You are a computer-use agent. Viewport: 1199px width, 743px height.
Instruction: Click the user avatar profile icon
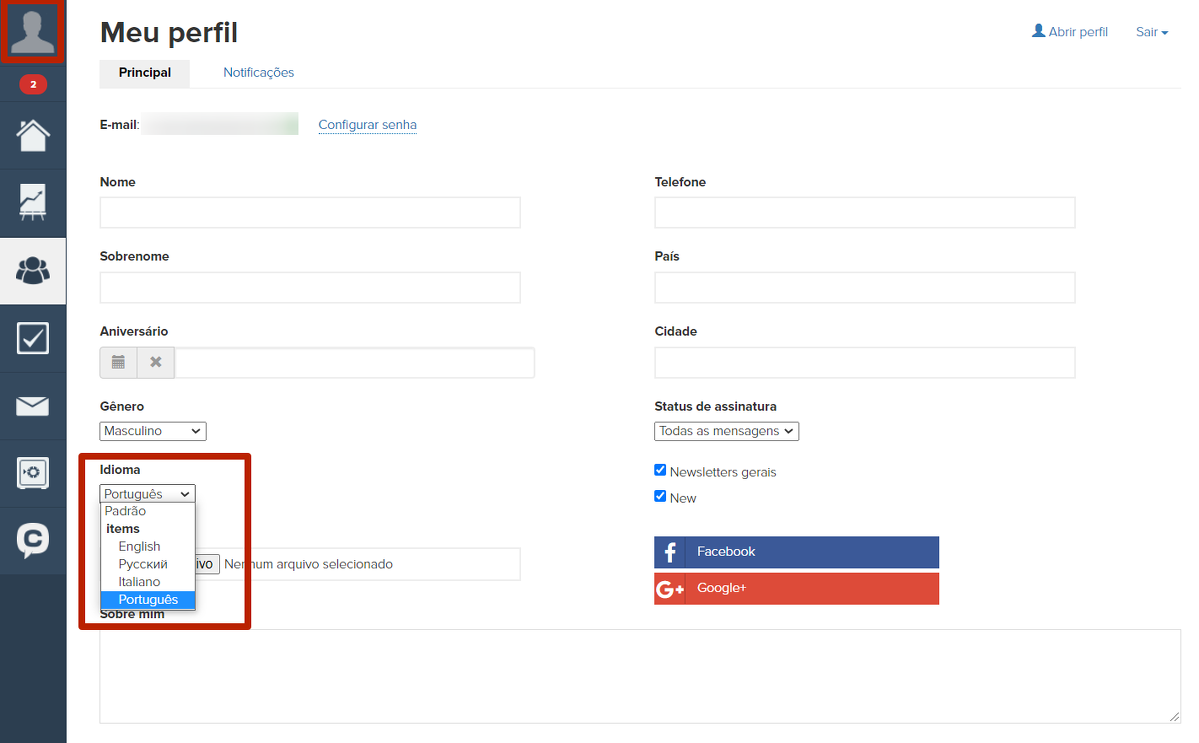pos(33,33)
